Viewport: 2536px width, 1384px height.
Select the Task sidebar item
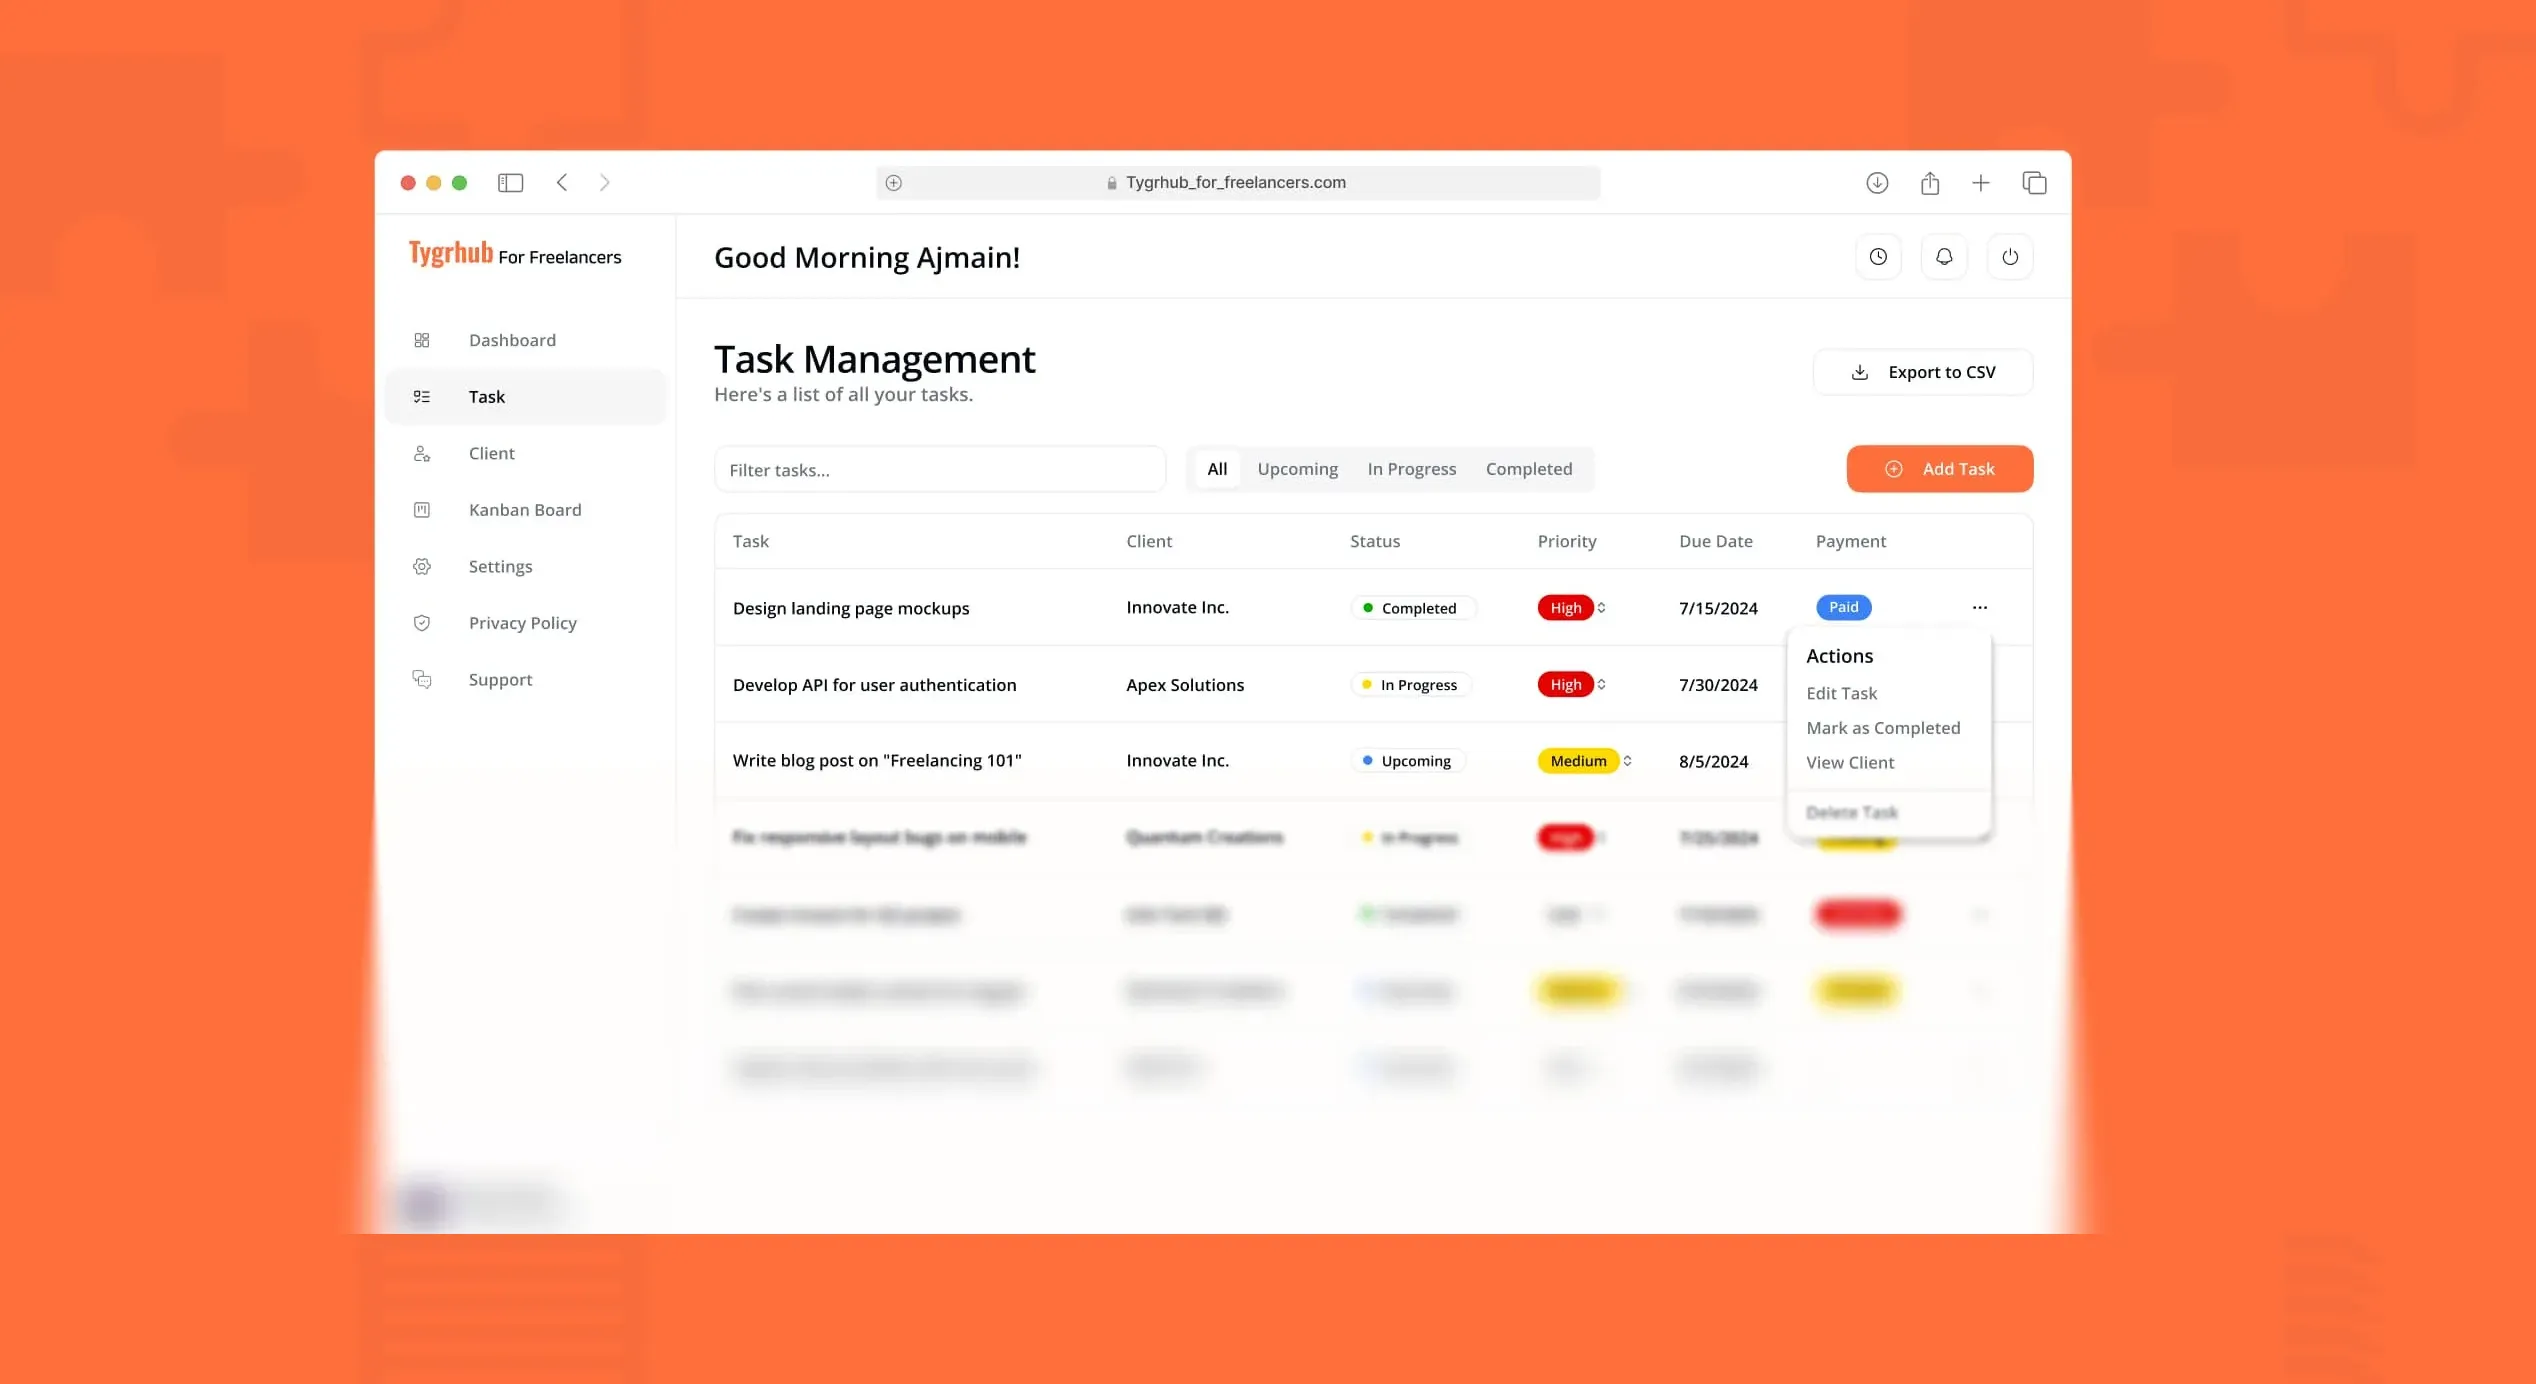pos(525,397)
